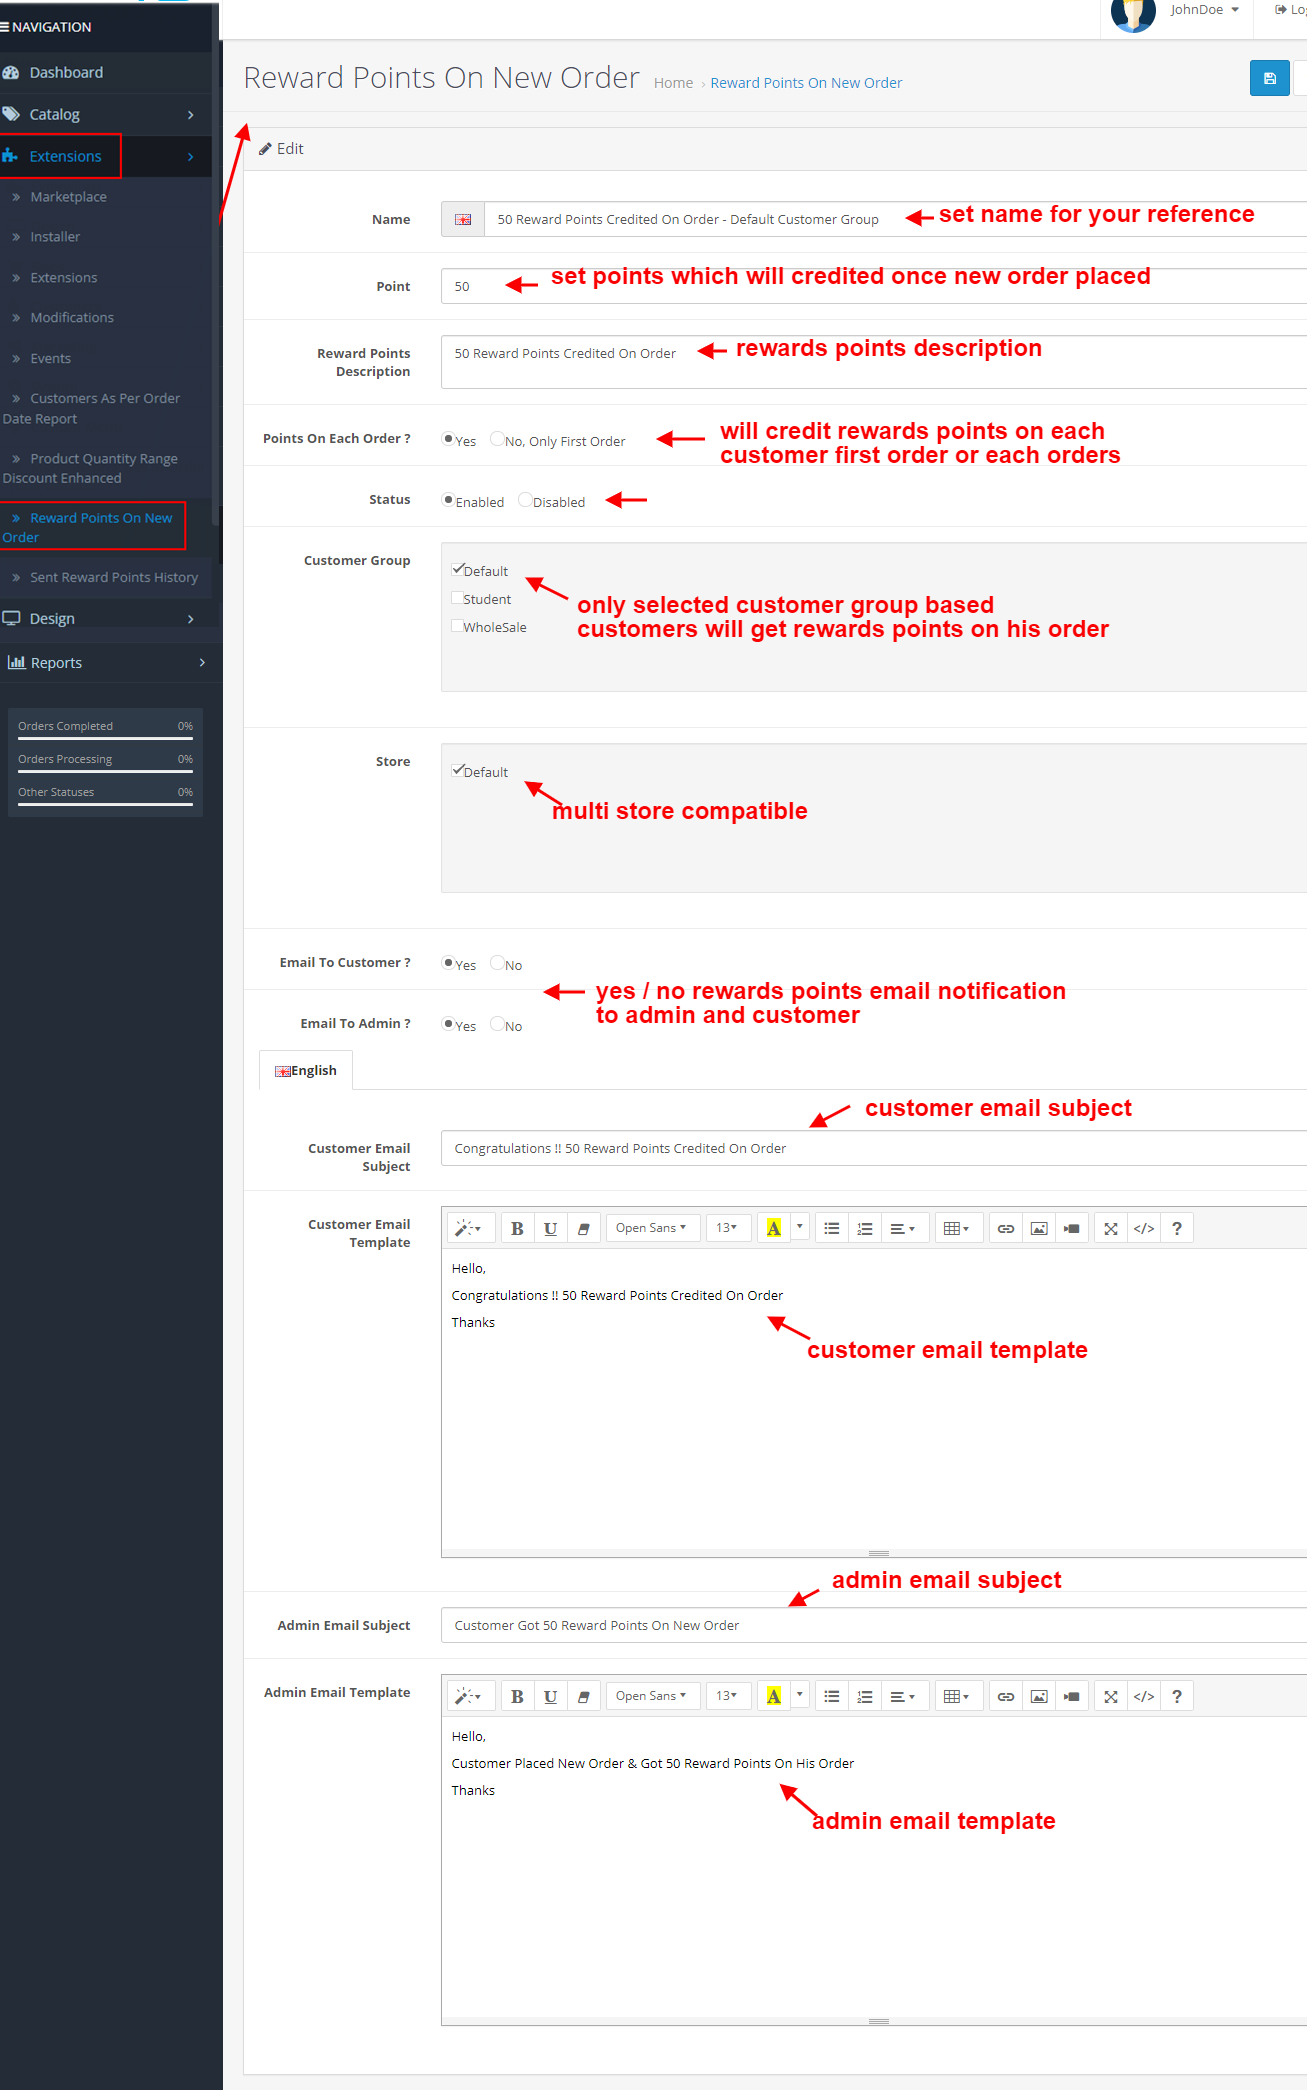The width and height of the screenshot is (1307, 2090).
Task: Expand the Design menu chevron
Action: [191, 619]
